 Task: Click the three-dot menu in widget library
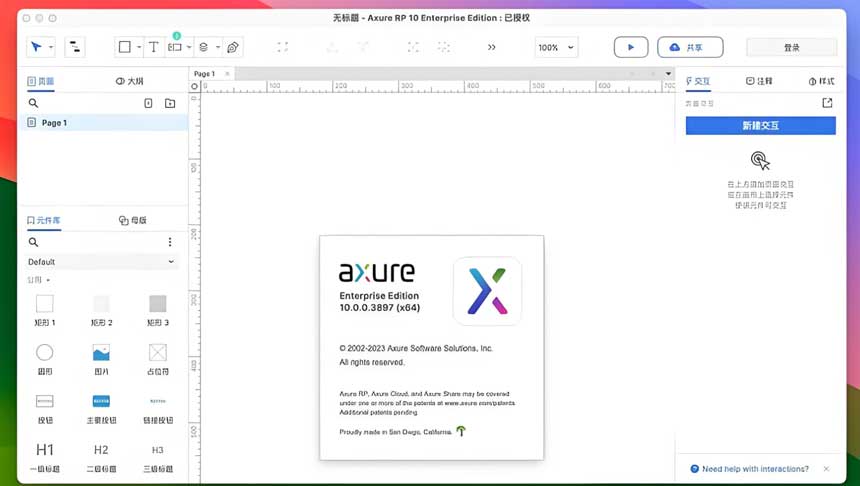pyautogui.click(x=170, y=242)
